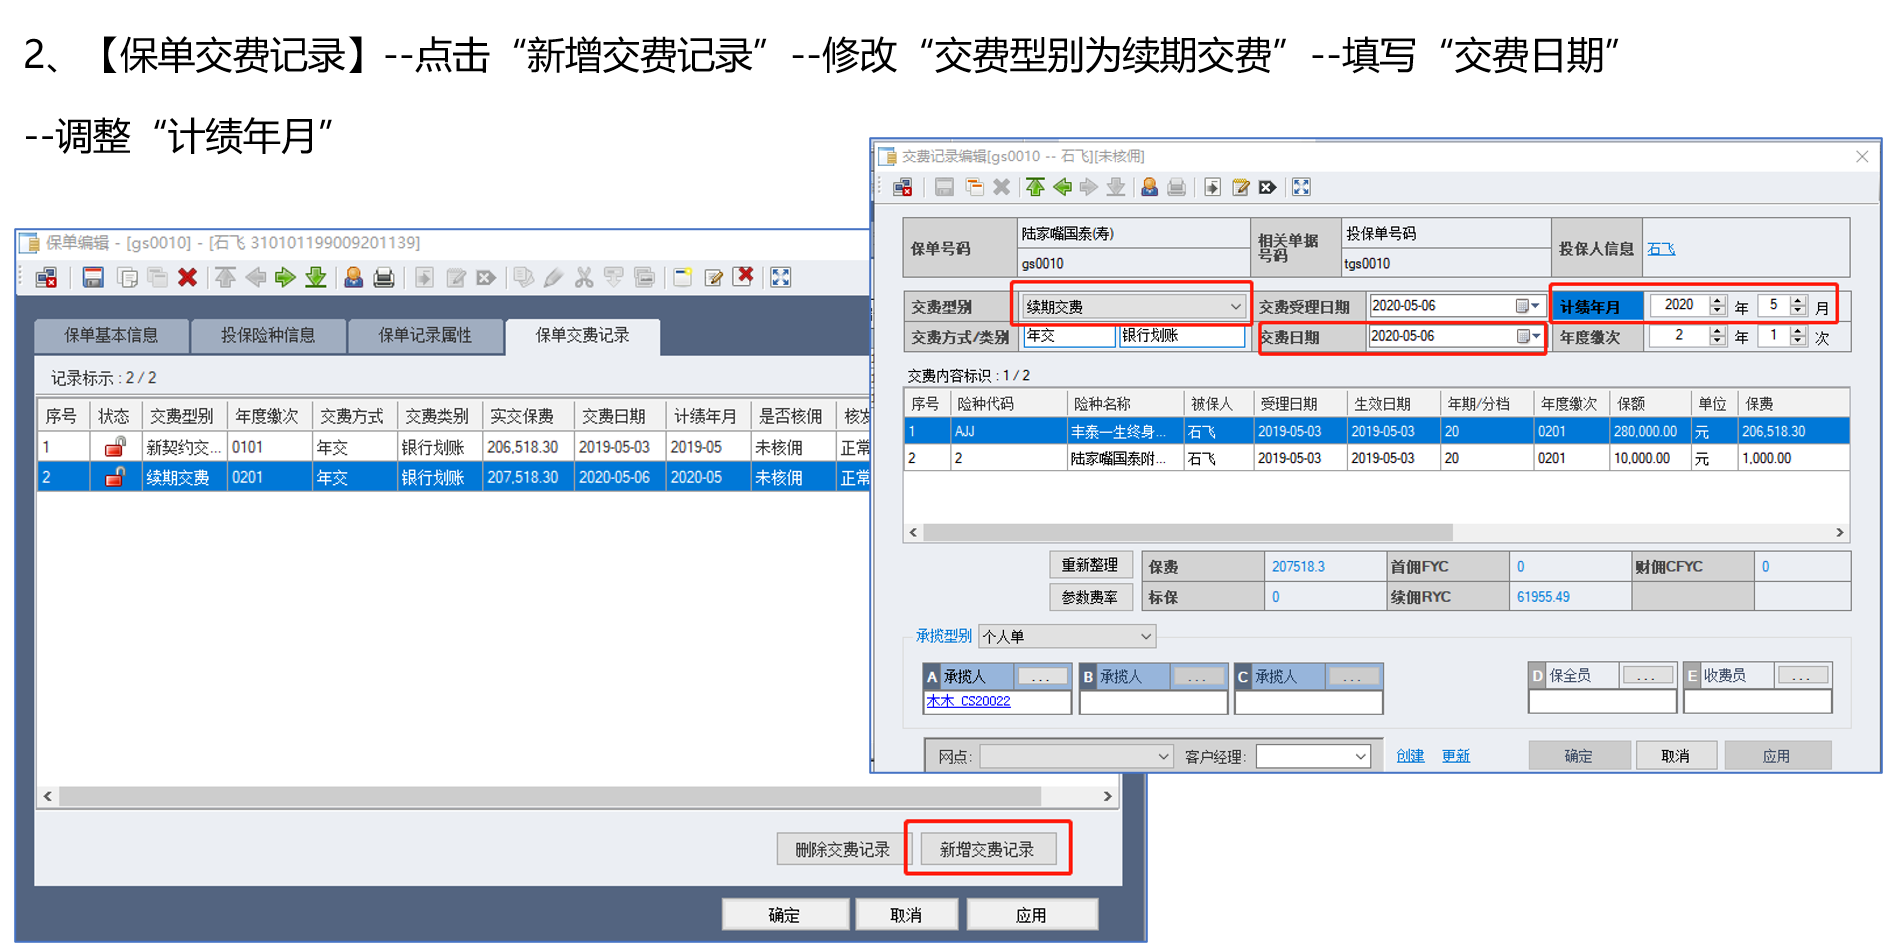Screen dimensions: 1883x943
Task: Expand the 承揽型别 dropdown showing 个人单
Action: click(x=1145, y=636)
